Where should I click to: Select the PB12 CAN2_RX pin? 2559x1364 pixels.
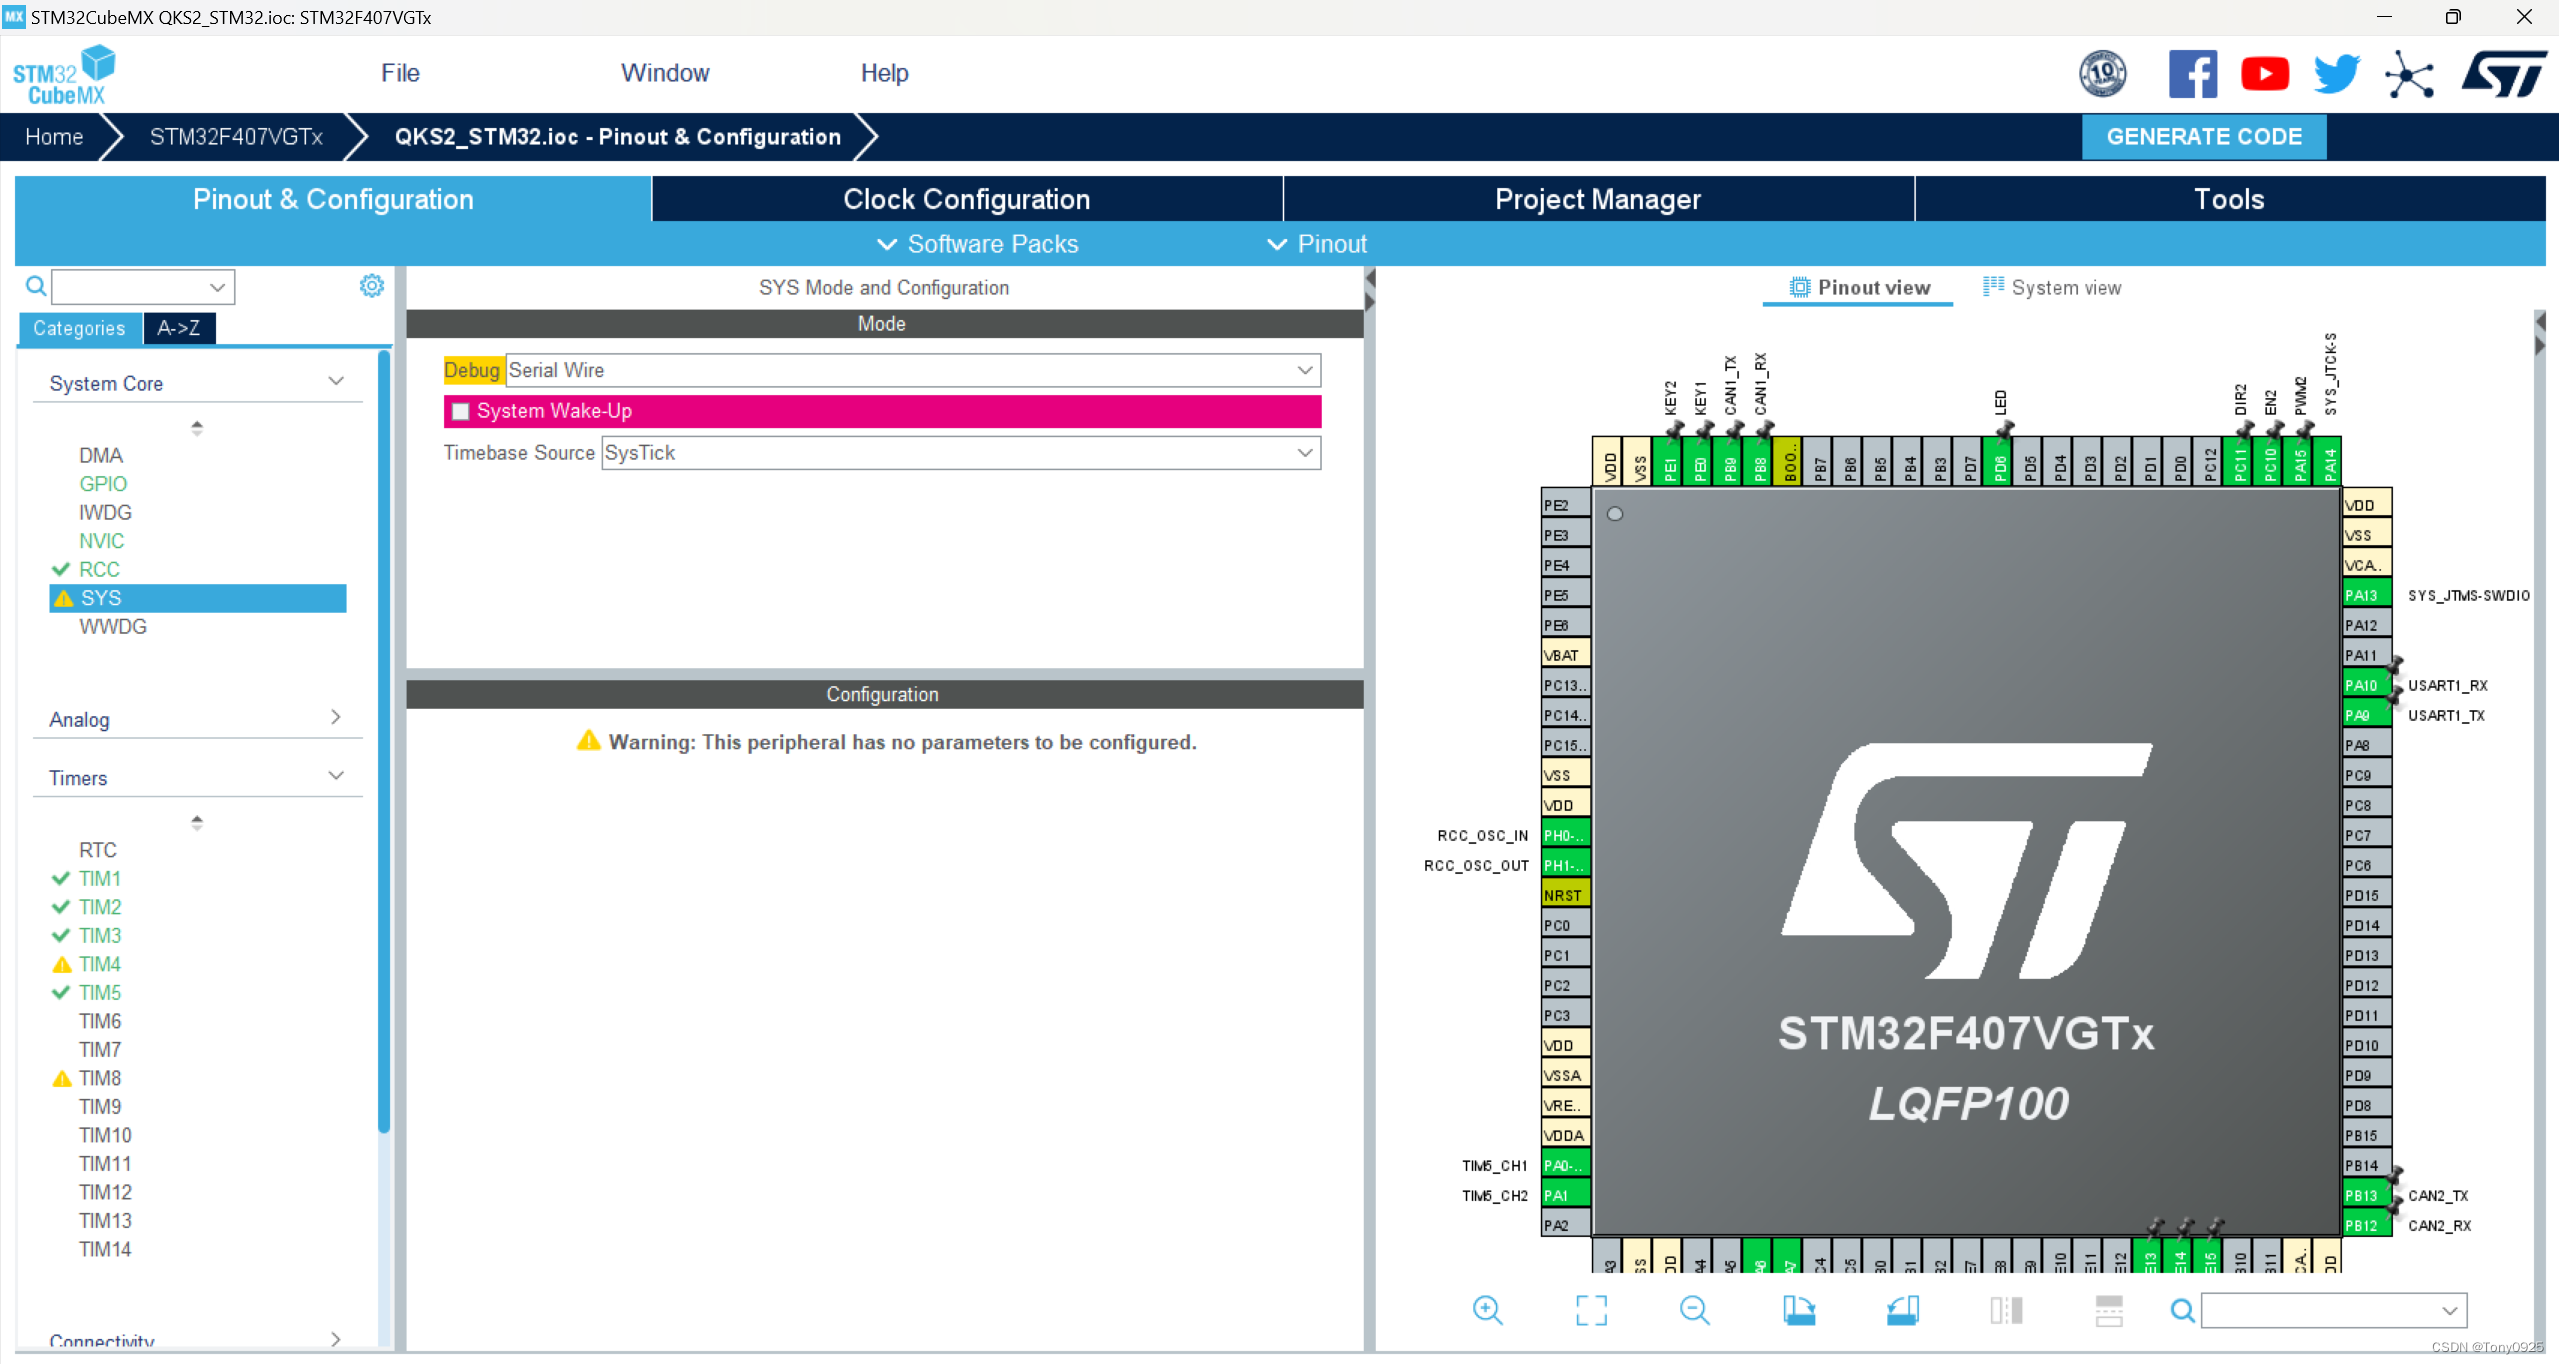[2366, 1225]
